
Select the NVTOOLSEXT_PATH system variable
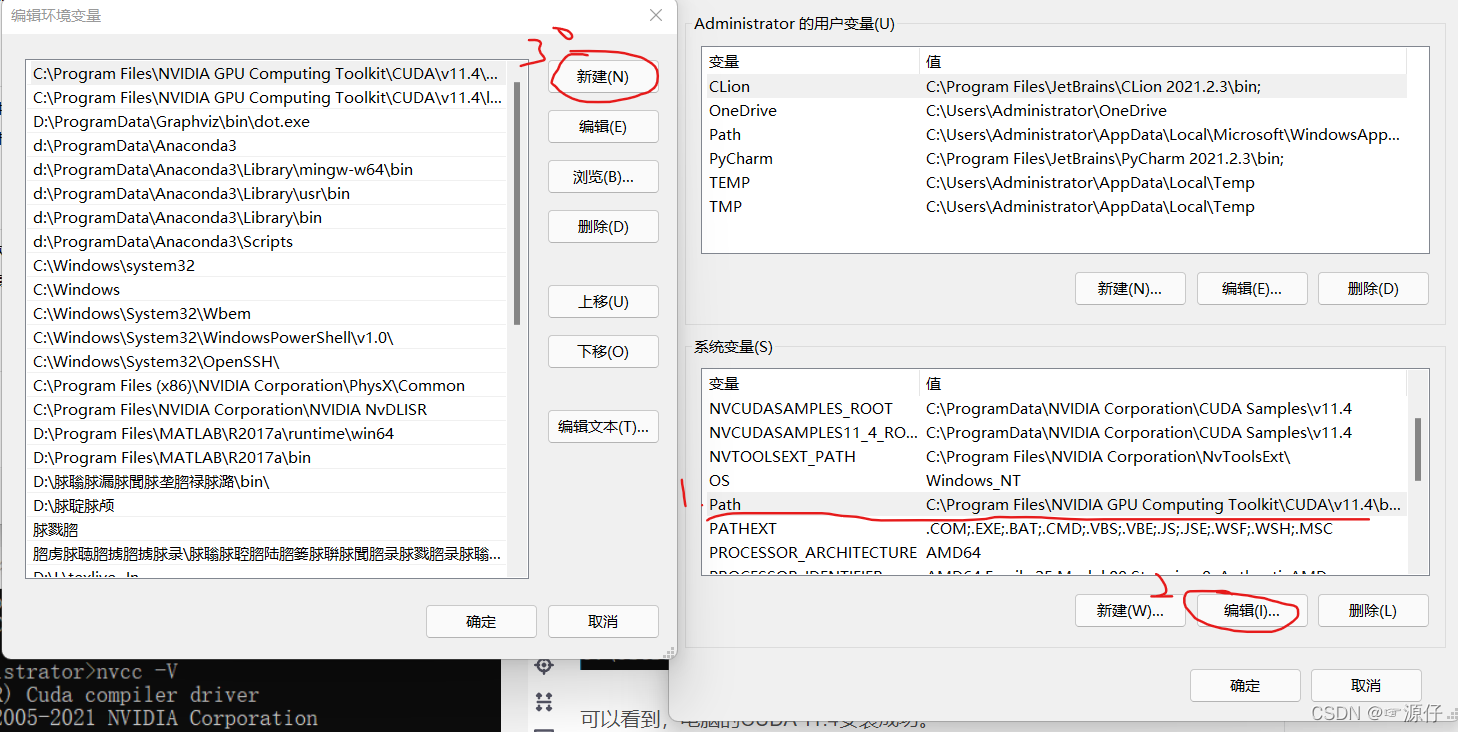pos(1055,457)
